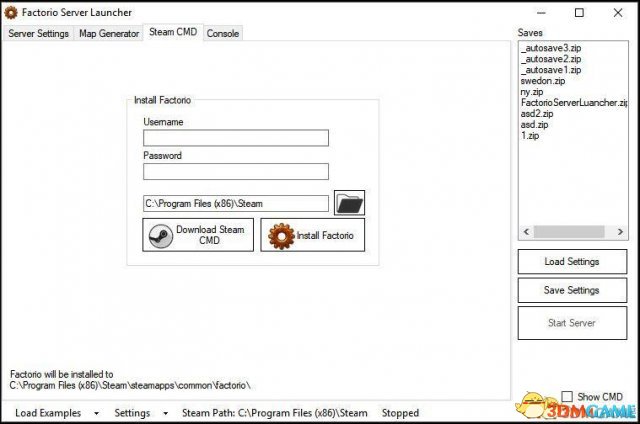Enable the Show CMD checkbox
The width and height of the screenshot is (640, 424).
tap(567, 396)
